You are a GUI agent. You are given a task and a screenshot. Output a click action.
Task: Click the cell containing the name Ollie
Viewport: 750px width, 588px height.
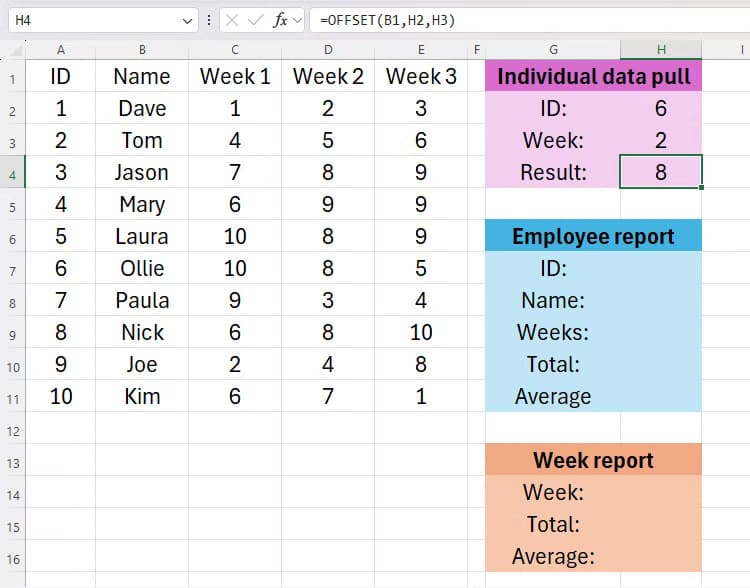coord(142,268)
